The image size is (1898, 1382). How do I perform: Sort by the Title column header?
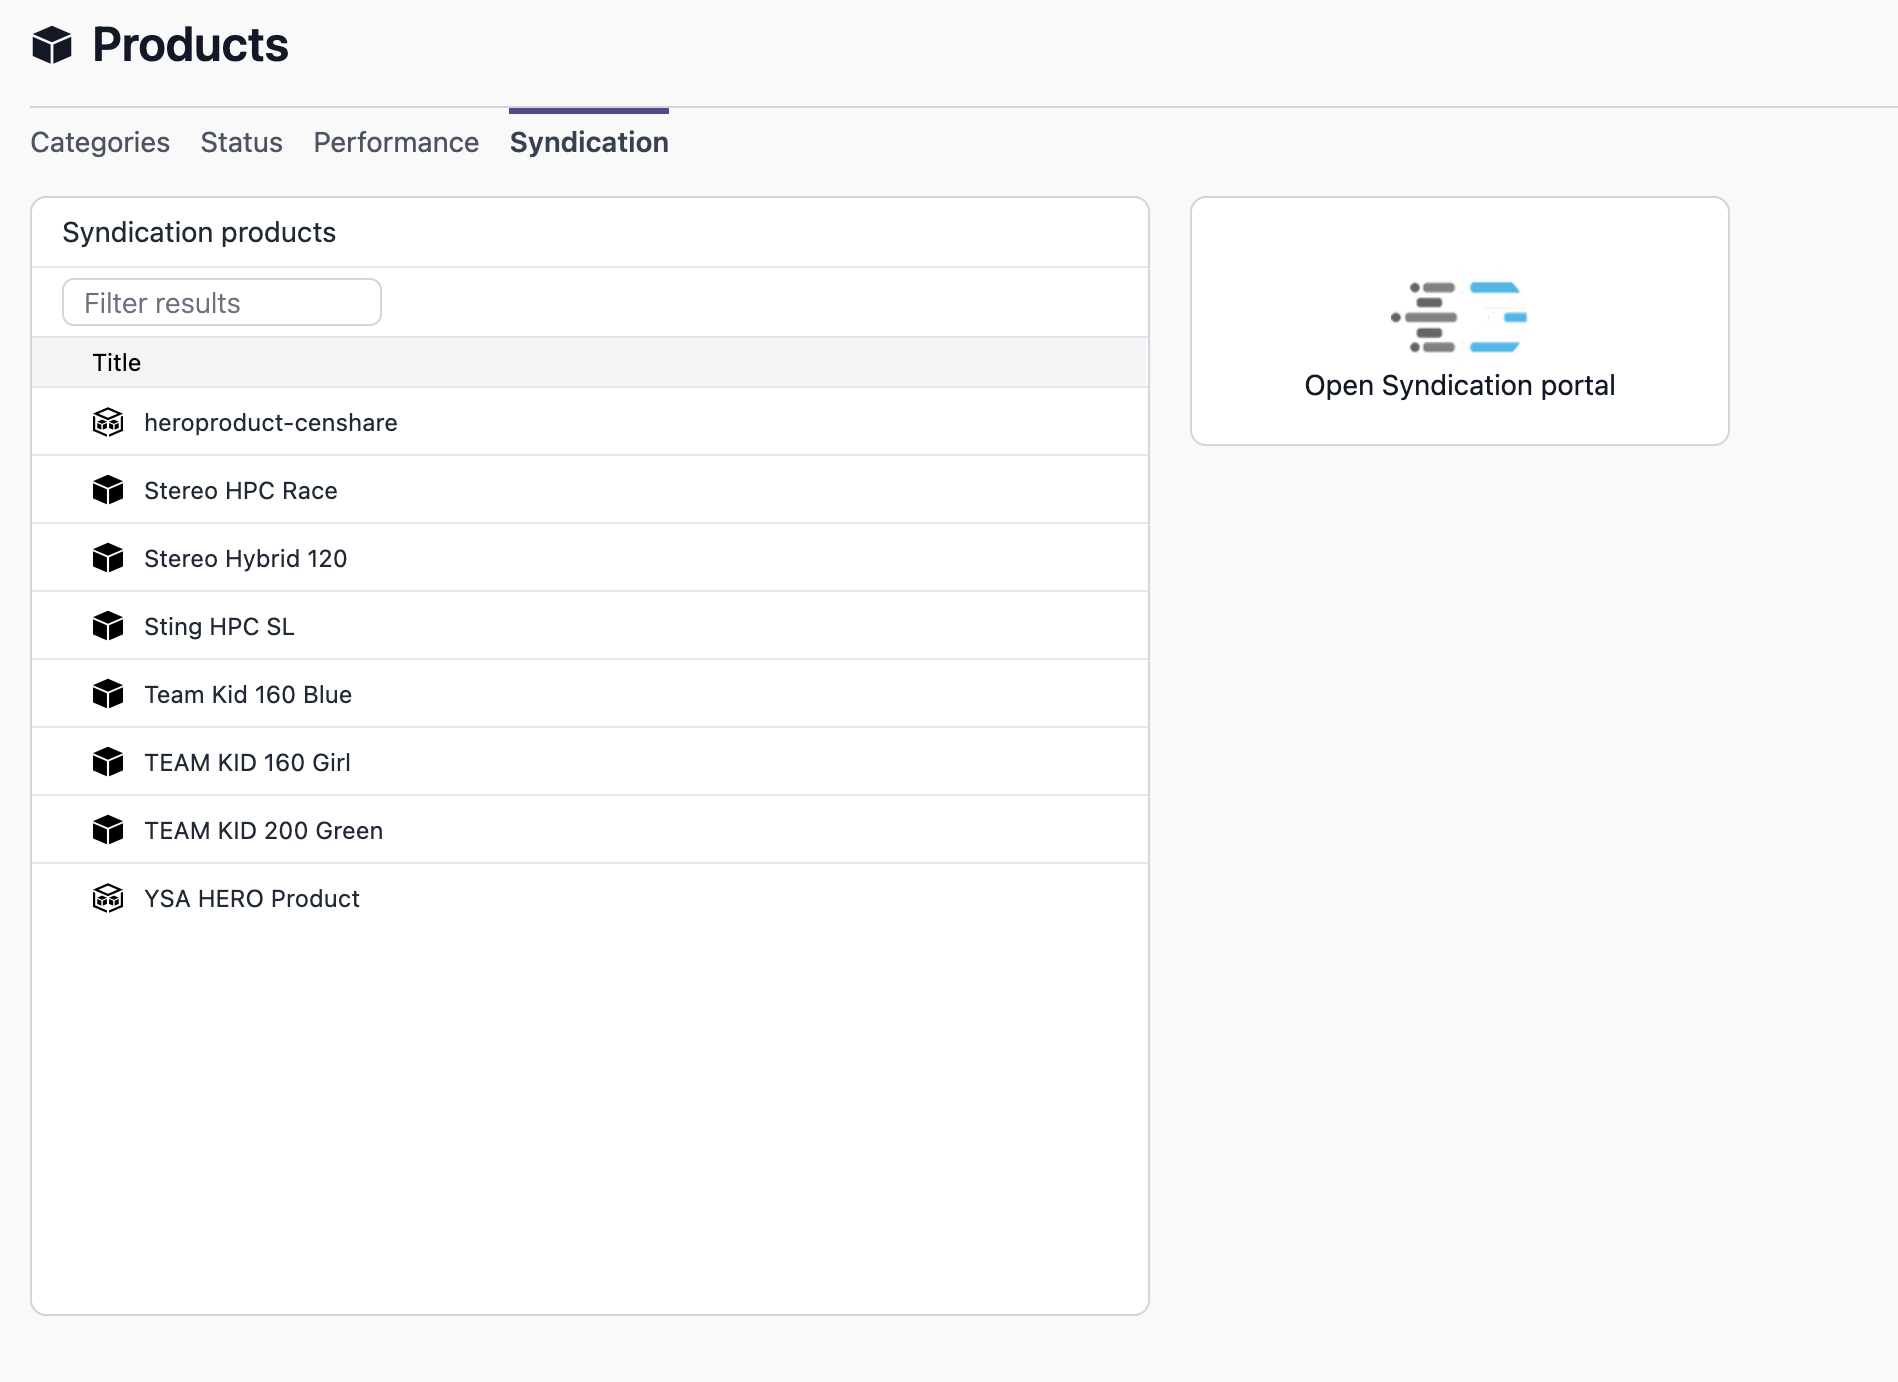pos(117,362)
